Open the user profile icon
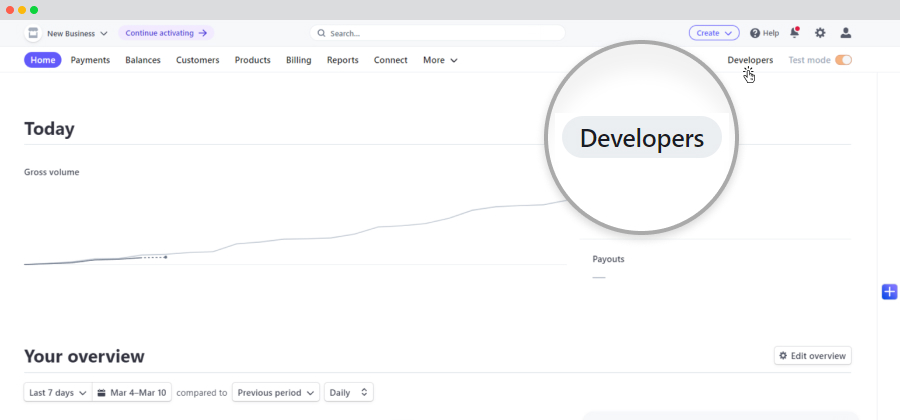 click(x=845, y=33)
